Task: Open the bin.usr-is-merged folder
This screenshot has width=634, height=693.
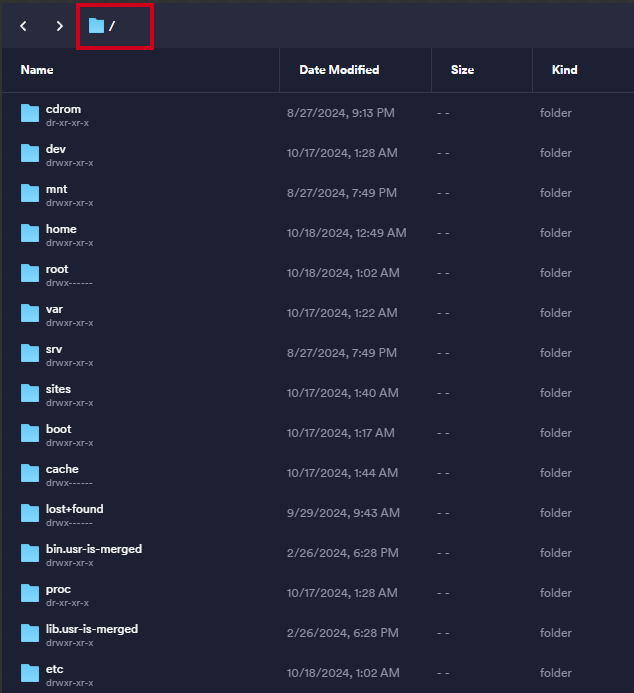Action: [x=94, y=550]
